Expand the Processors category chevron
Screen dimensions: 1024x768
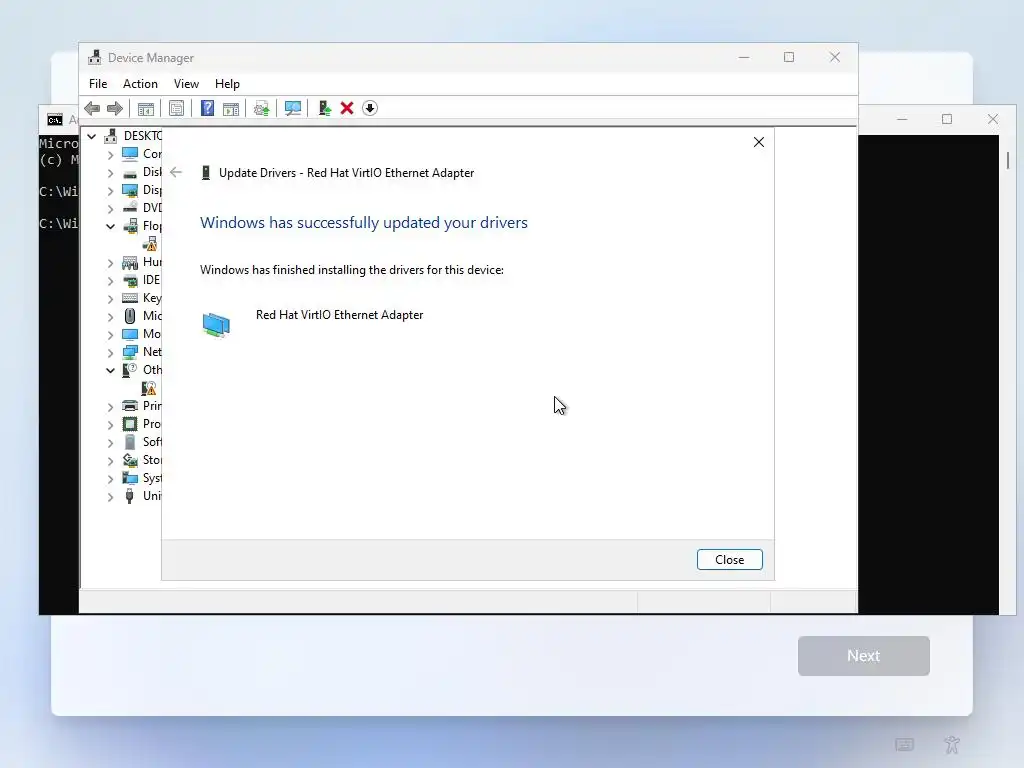(x=110, y=424)
